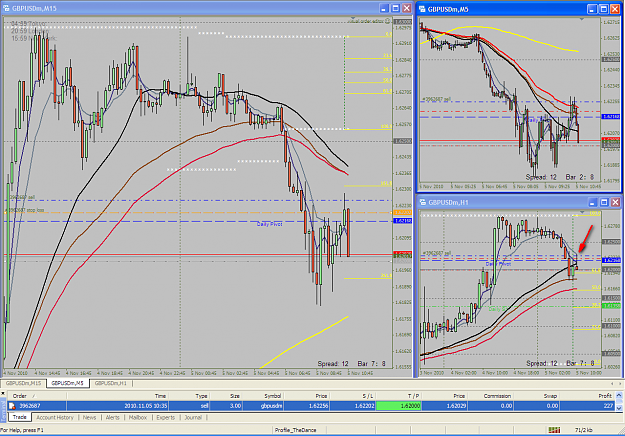
Task: Sort orders by the Swap column header
Action: coord(537,396)
